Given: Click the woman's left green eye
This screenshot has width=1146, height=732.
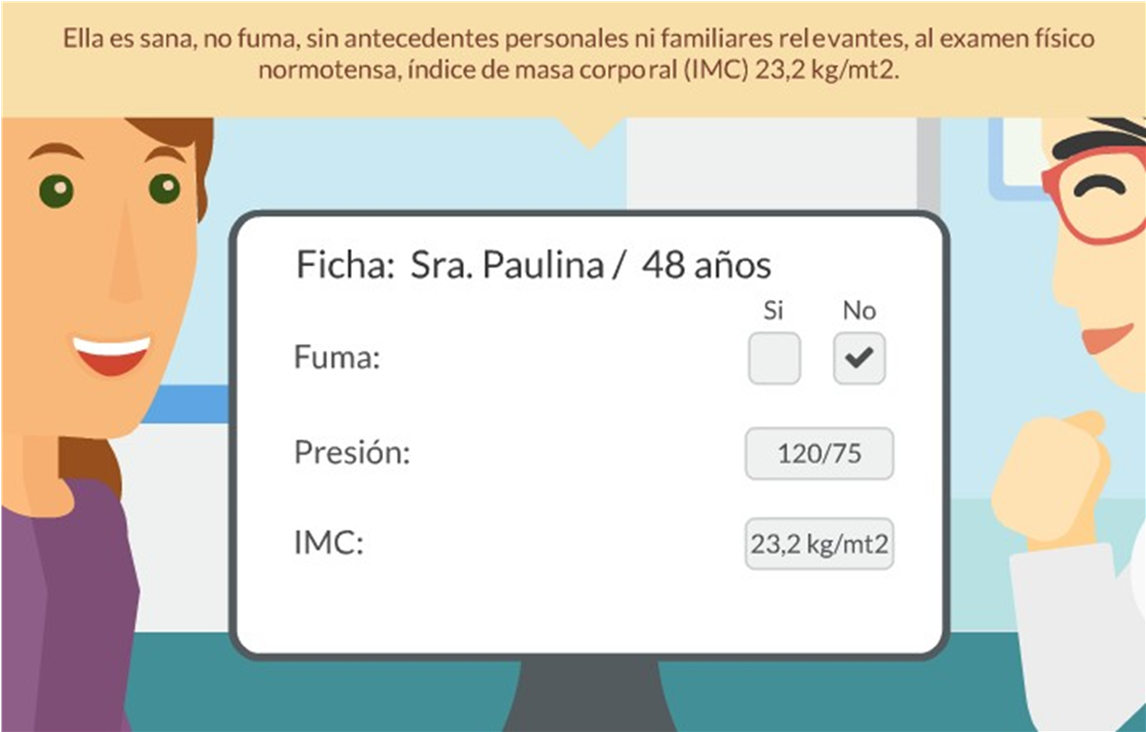Looking at the screenshot, I should pyautogui.click(x=56, y=191).
